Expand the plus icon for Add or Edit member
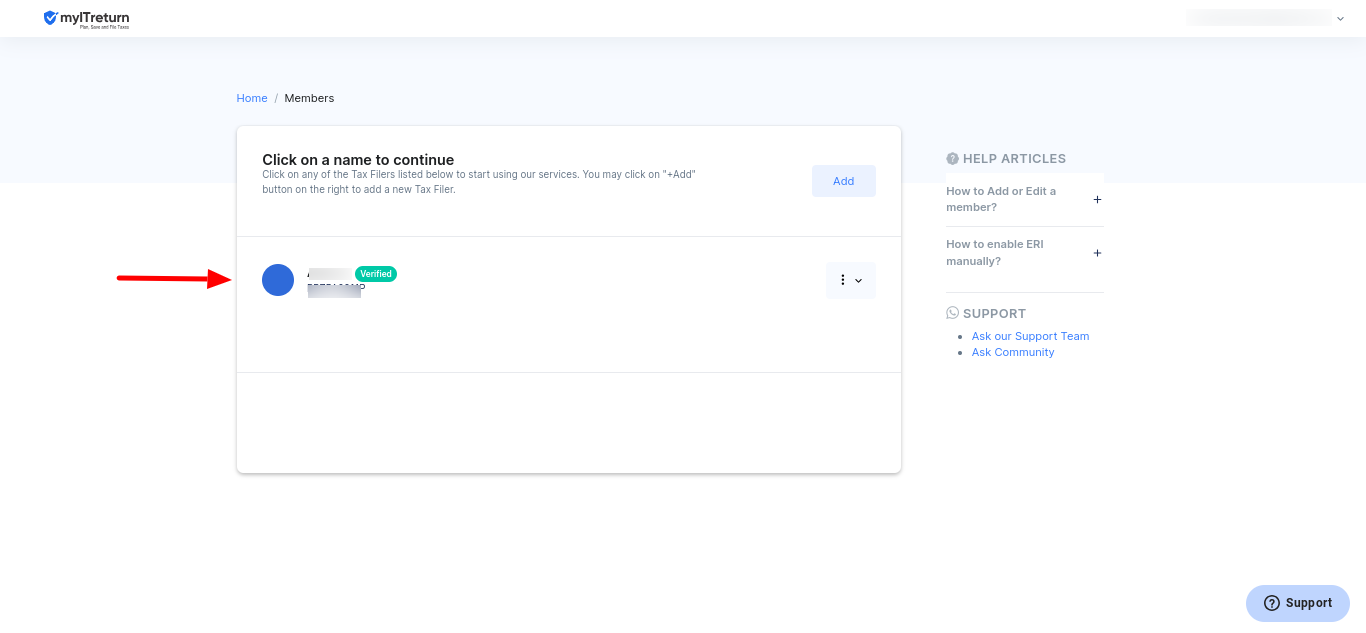 tap(1097, 199)
